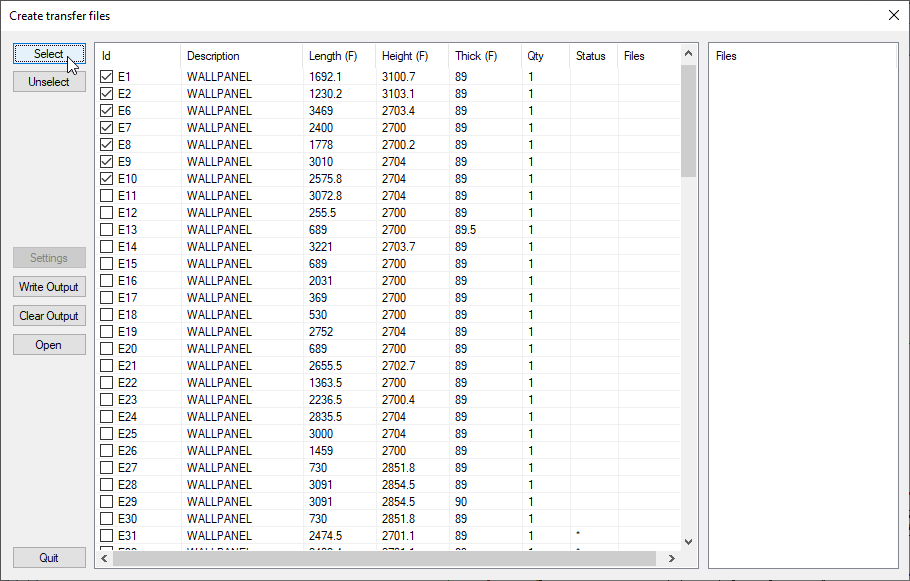Sort list by Status column header
Screen dimensions: 910x581
[x=591, y=56]
